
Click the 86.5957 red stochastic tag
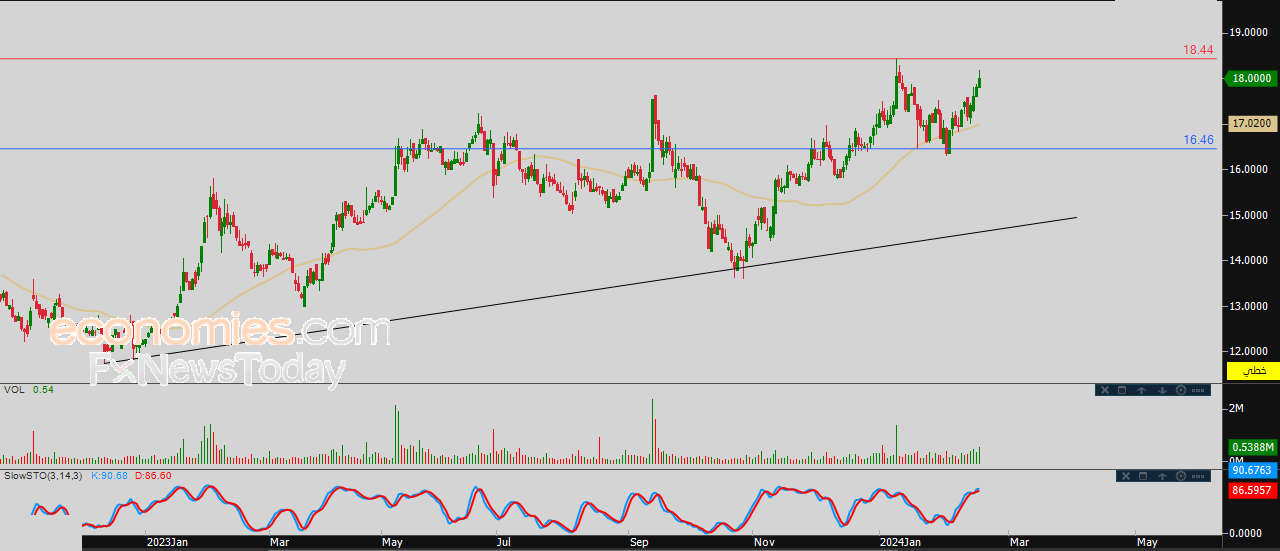click(x=1252, y=491)
